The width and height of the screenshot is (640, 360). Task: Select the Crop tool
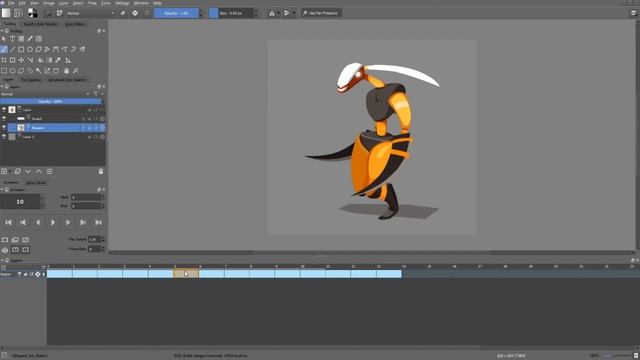[x=4, y=60]
